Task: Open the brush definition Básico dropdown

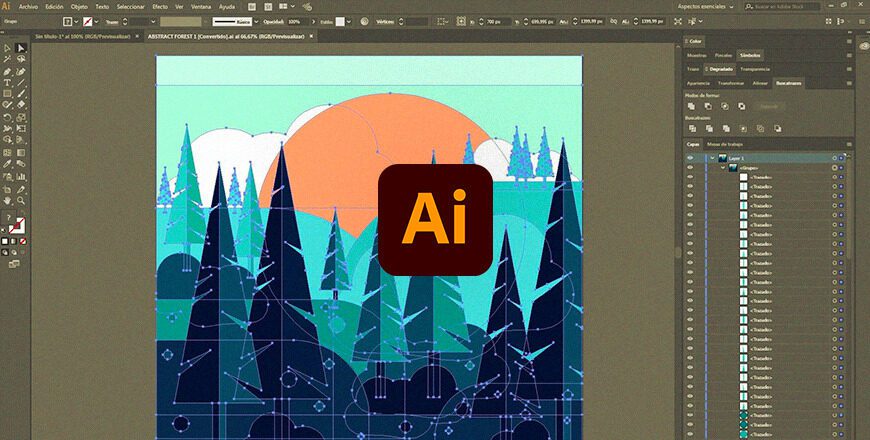Action: [x=256, y=21]
